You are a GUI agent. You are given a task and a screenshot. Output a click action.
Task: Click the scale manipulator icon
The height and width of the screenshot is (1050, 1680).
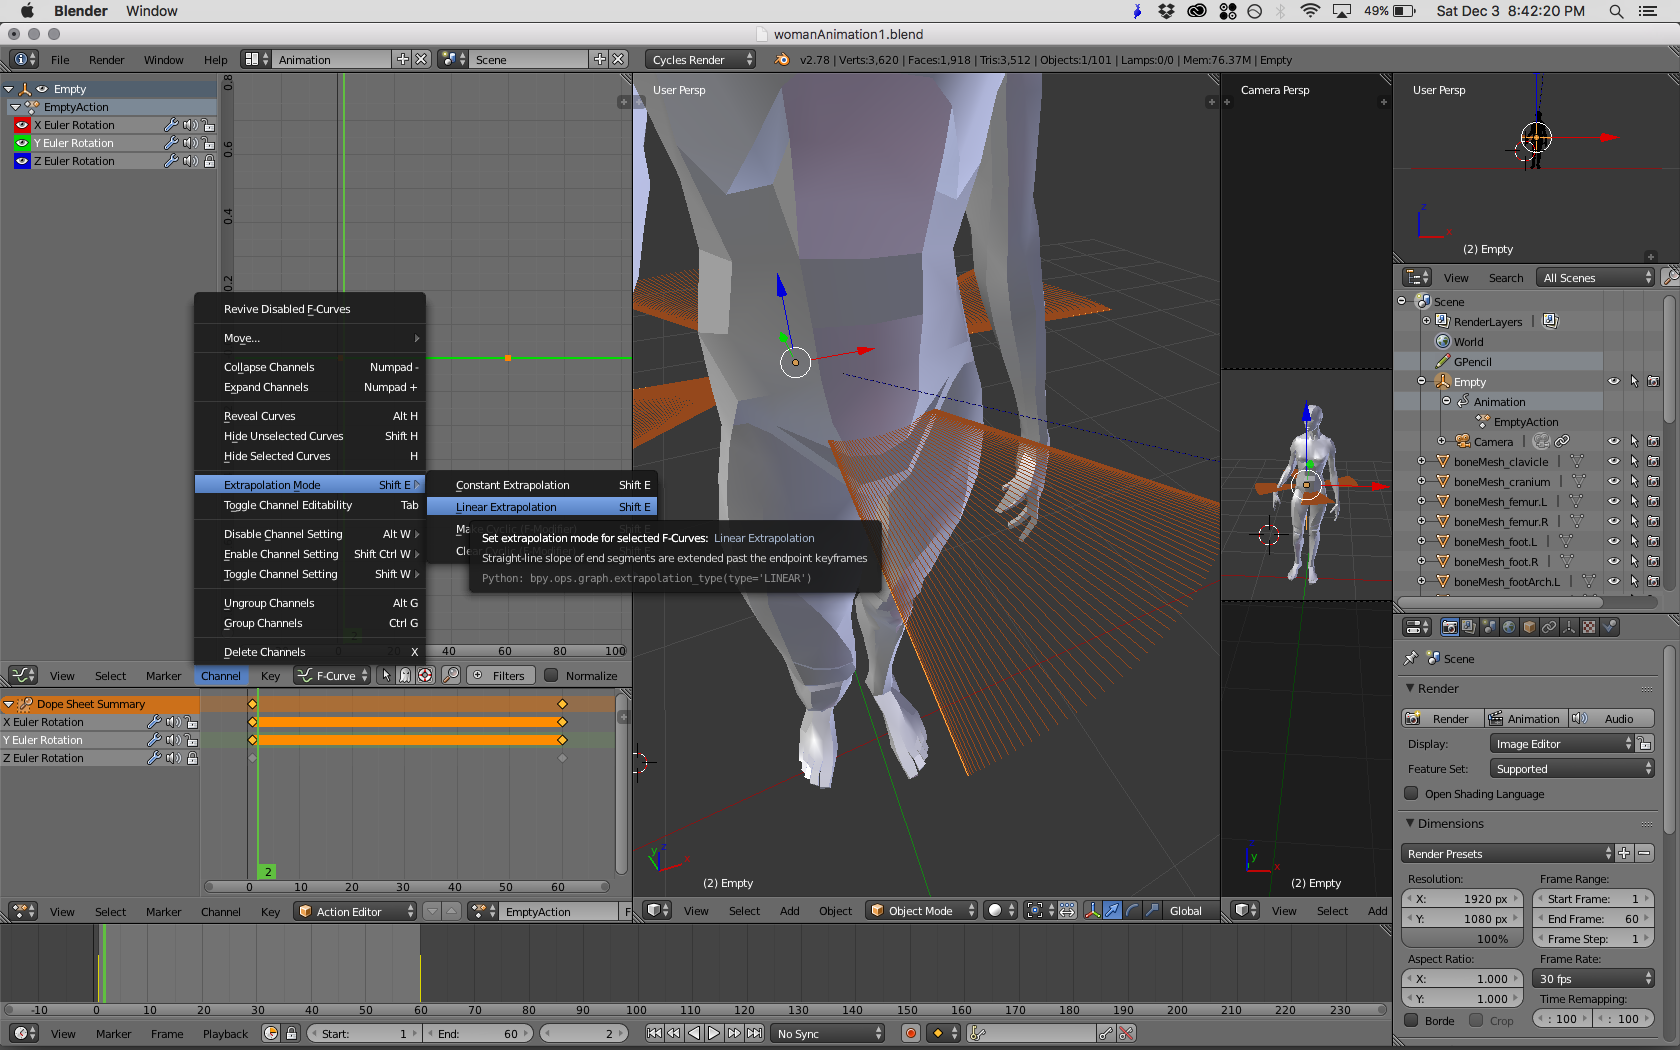[x=1152, y=911]
